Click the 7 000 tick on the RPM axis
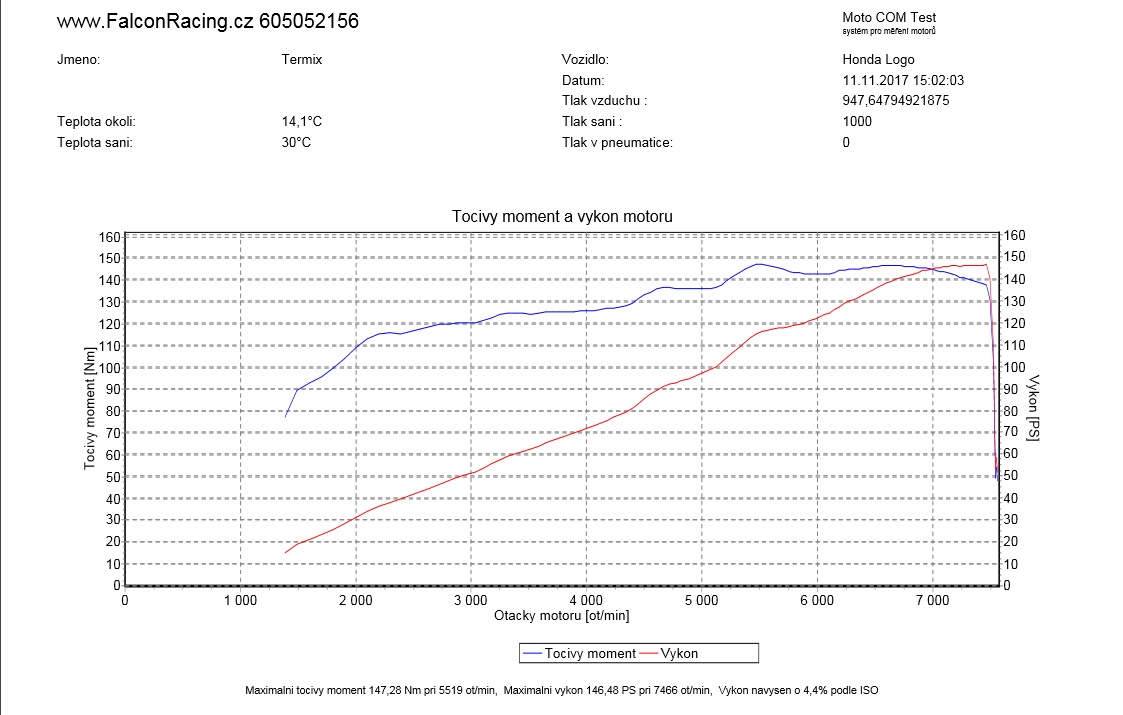This screenshot has width=1123, height=715. pyautogui.click(x=932, y=600)
